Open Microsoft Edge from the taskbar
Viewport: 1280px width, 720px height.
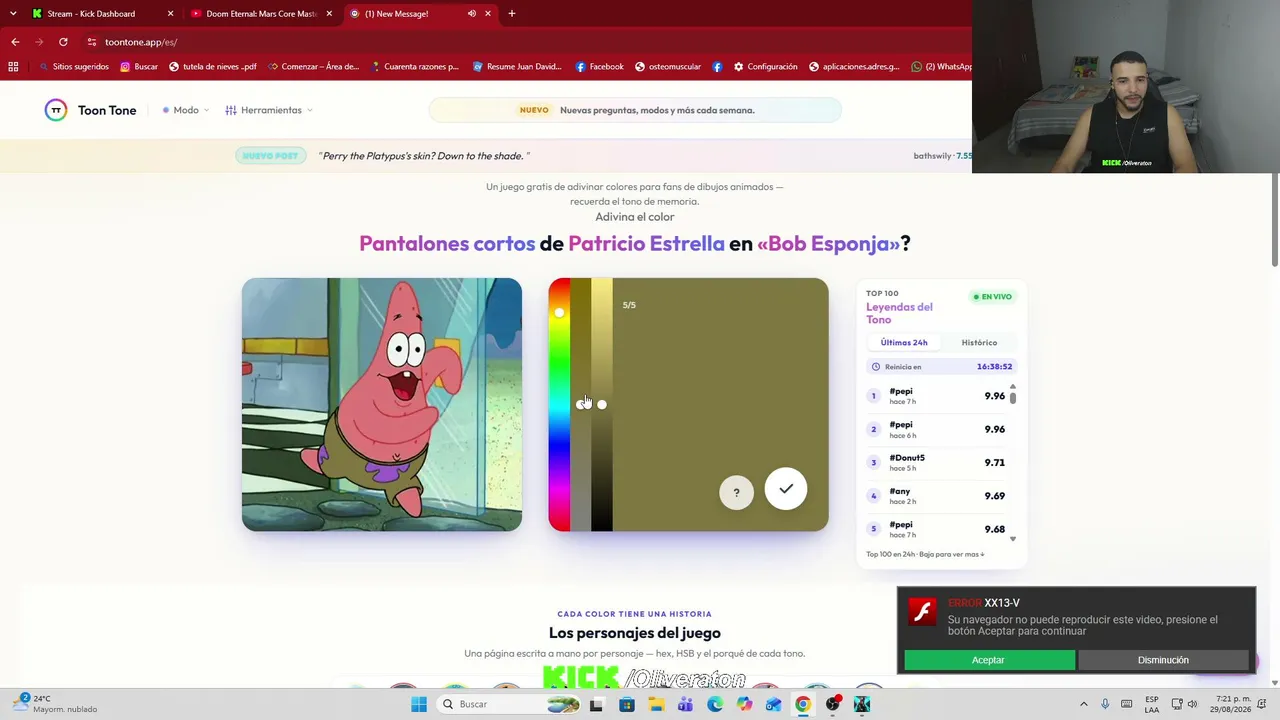click(x=715, y=704)
